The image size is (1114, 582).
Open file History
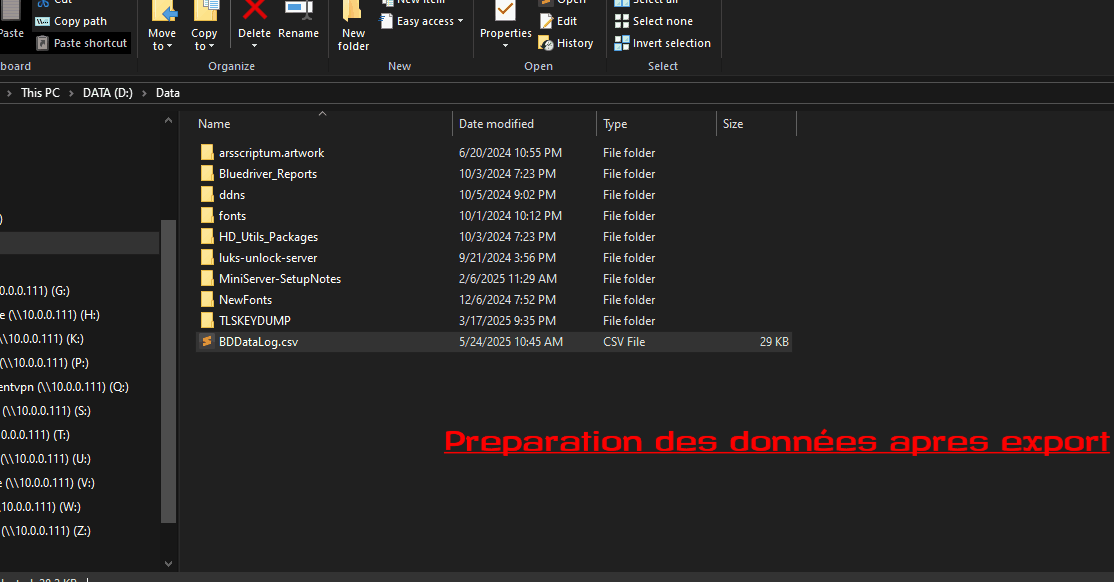pos(566,43)
